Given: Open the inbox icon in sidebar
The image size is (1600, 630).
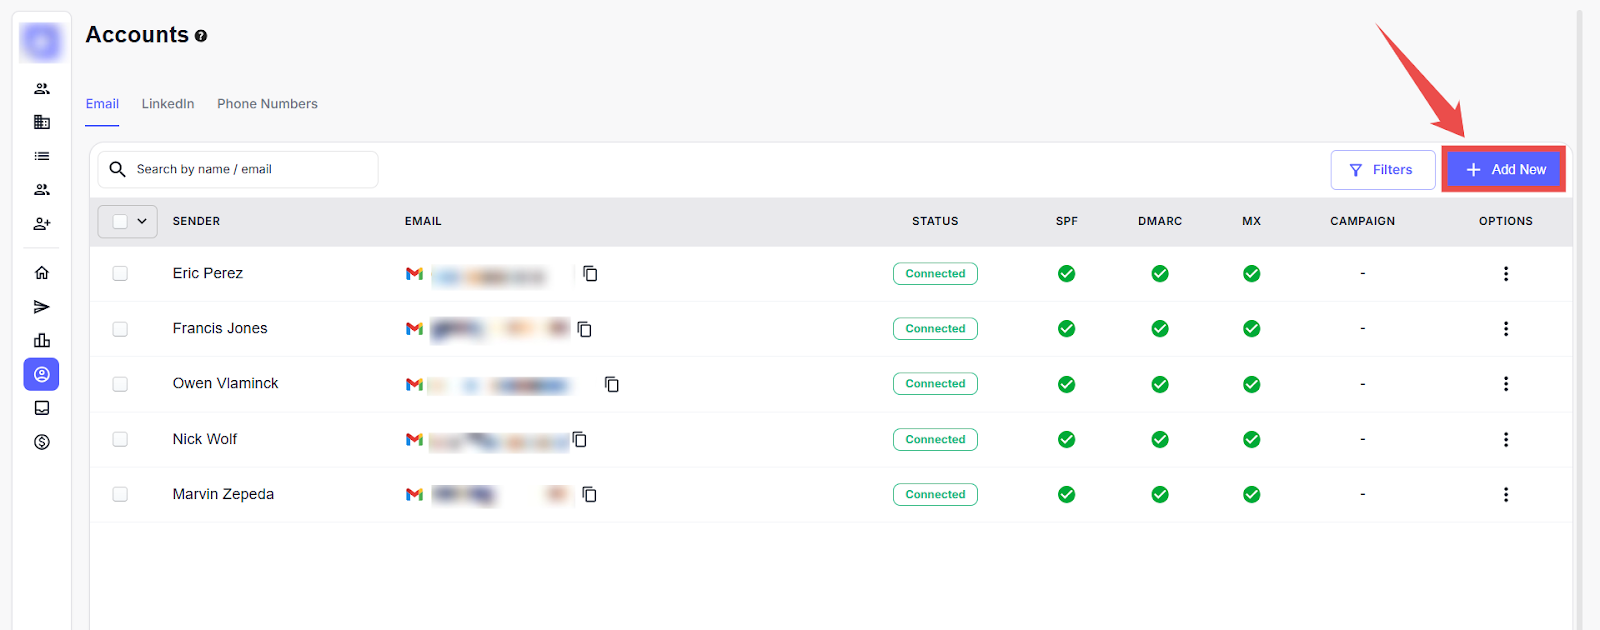Looking at the screenshot, I should click(x=42, y=408).
